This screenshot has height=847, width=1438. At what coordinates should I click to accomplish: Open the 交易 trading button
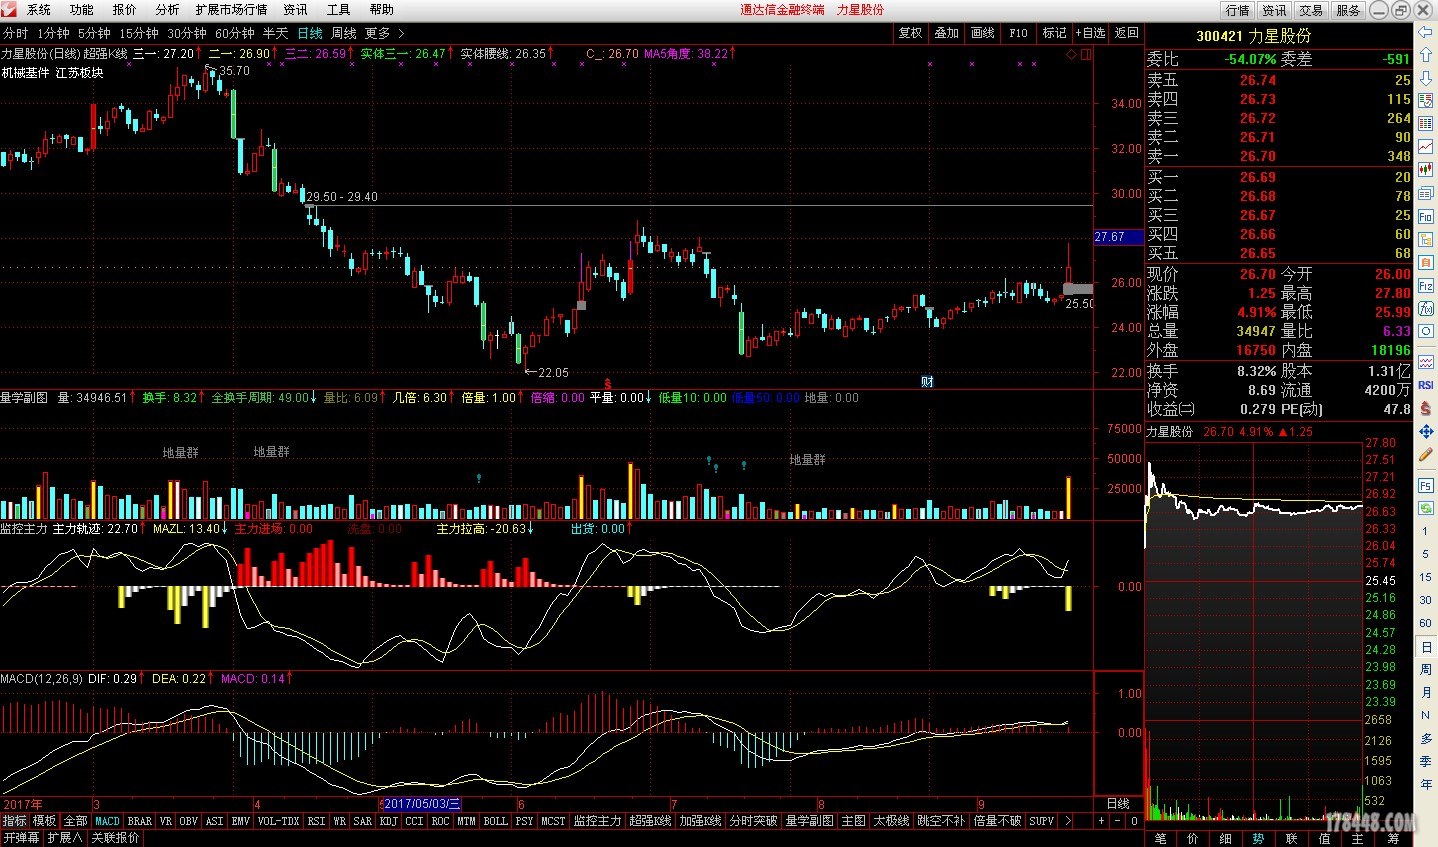tap(1311, 10)
